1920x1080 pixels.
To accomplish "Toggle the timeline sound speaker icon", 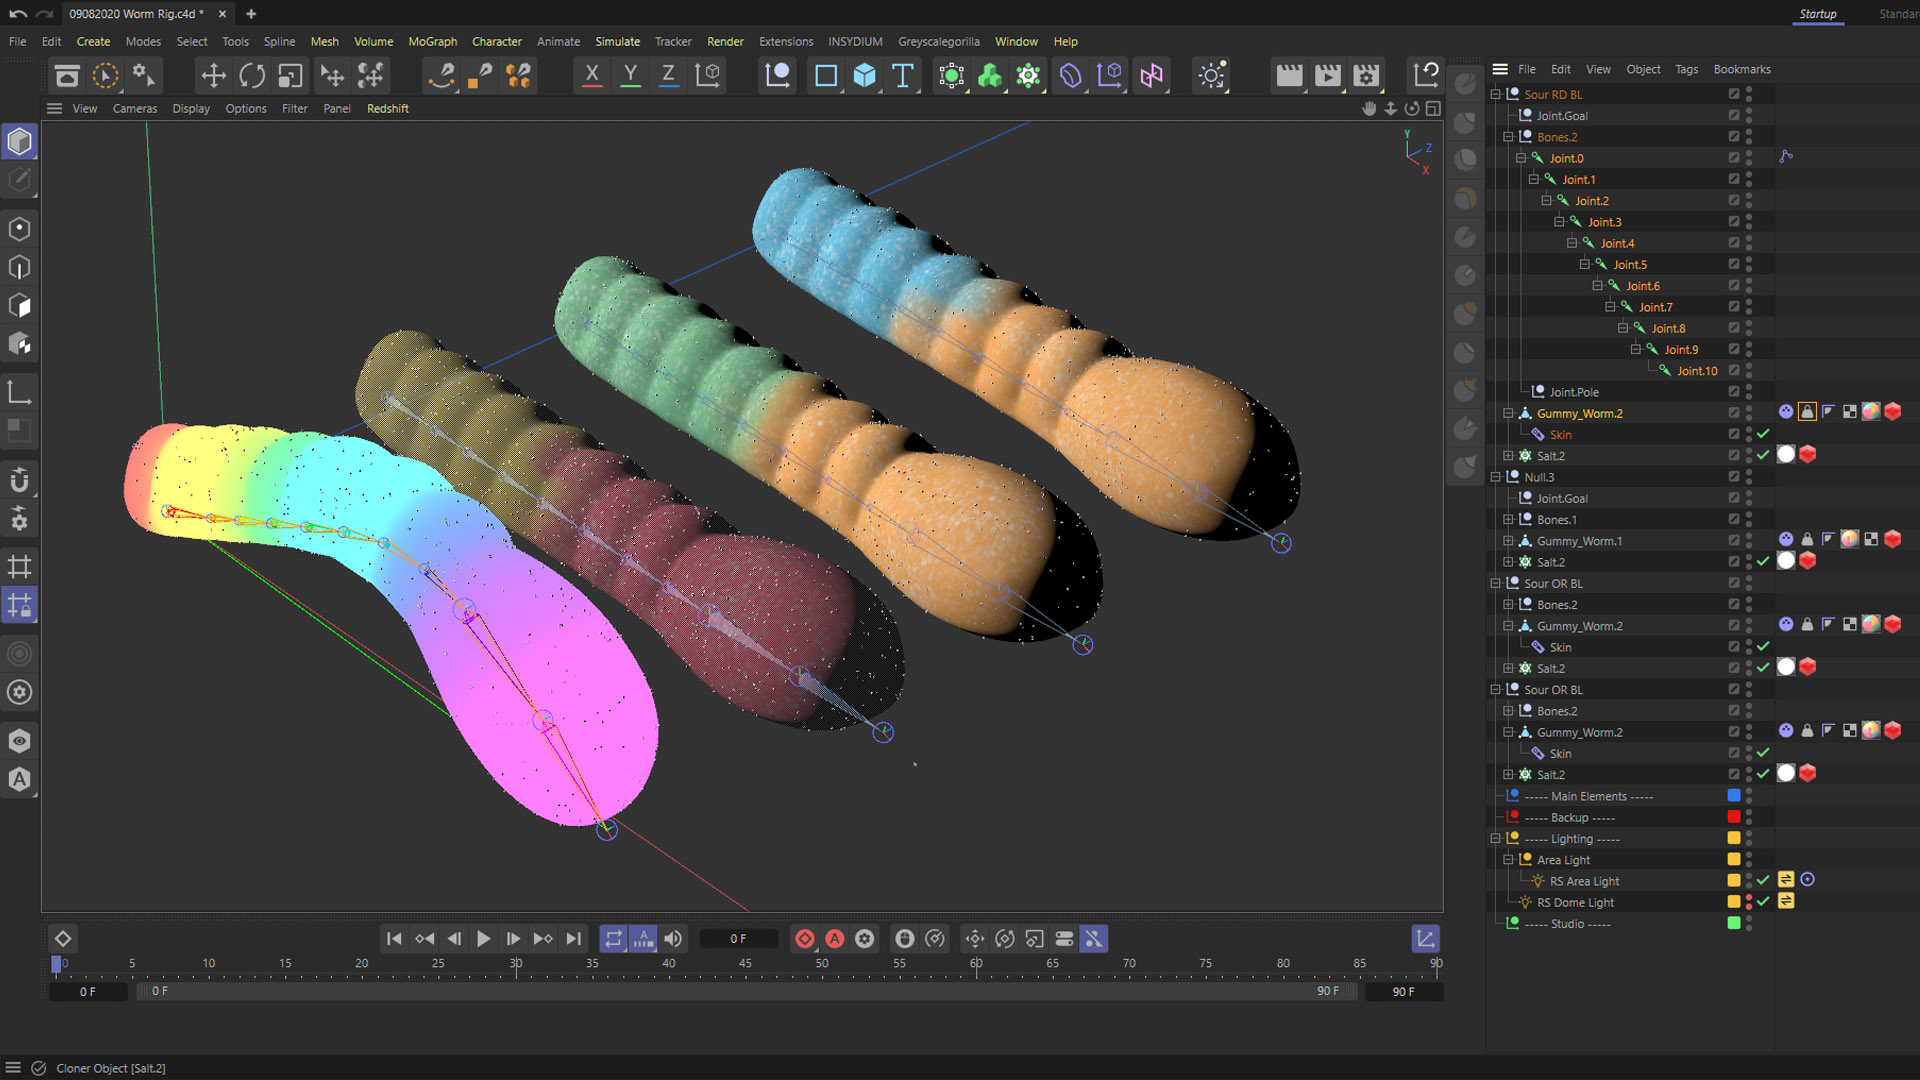I will (x=673, y=939).
